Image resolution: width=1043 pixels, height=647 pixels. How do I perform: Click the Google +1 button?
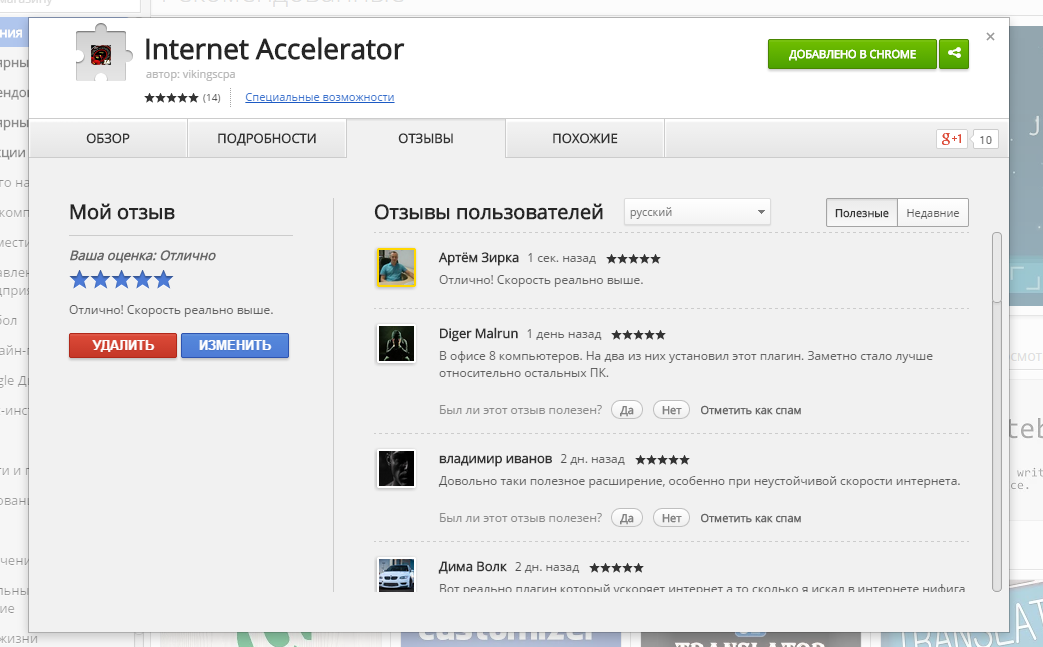(951, 139)
